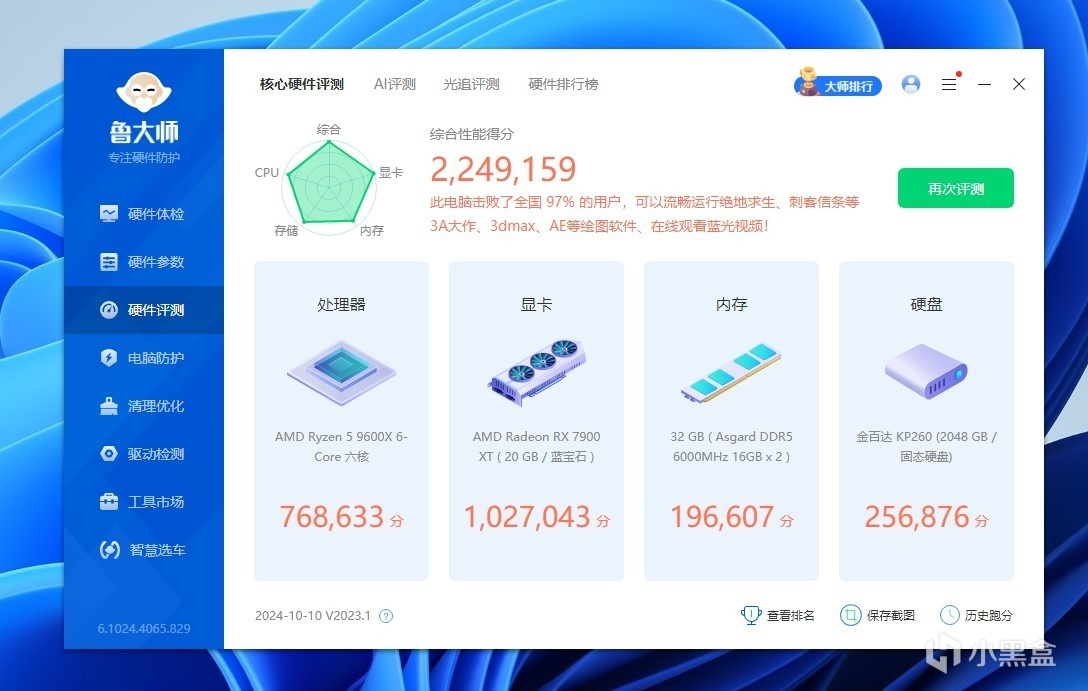Switch to the 硬件排行榜 tab
Image resolution: width=1088 pixels, height=691 pixels.
click(x=563, y=84)
